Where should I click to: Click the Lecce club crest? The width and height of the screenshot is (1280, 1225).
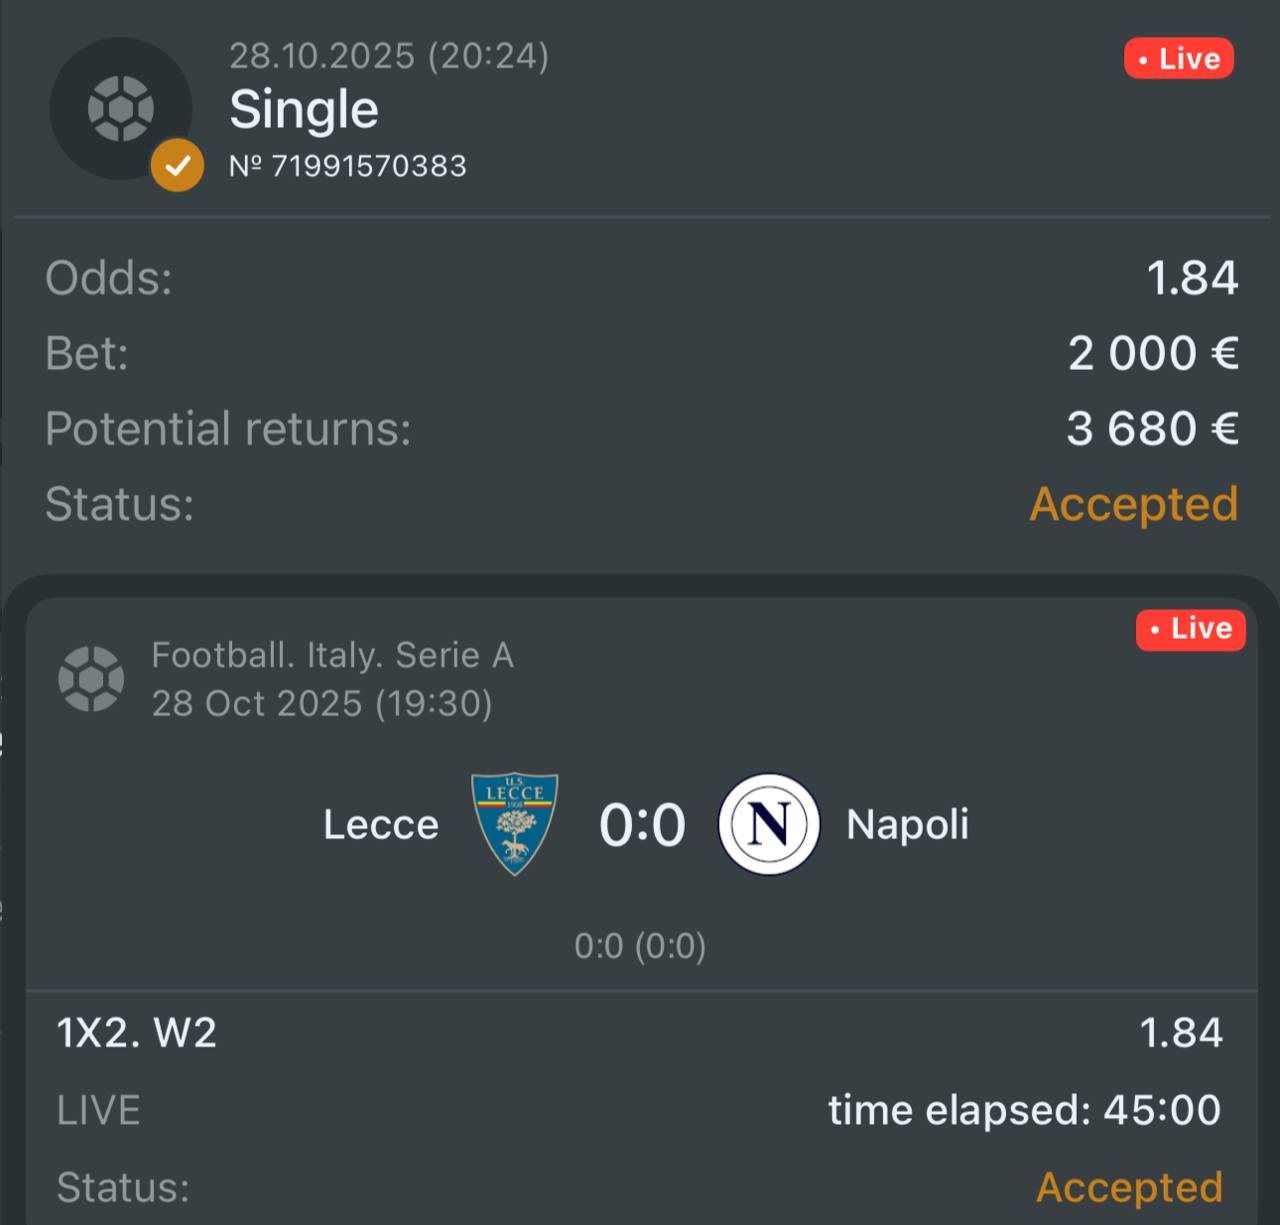[514, 825]
